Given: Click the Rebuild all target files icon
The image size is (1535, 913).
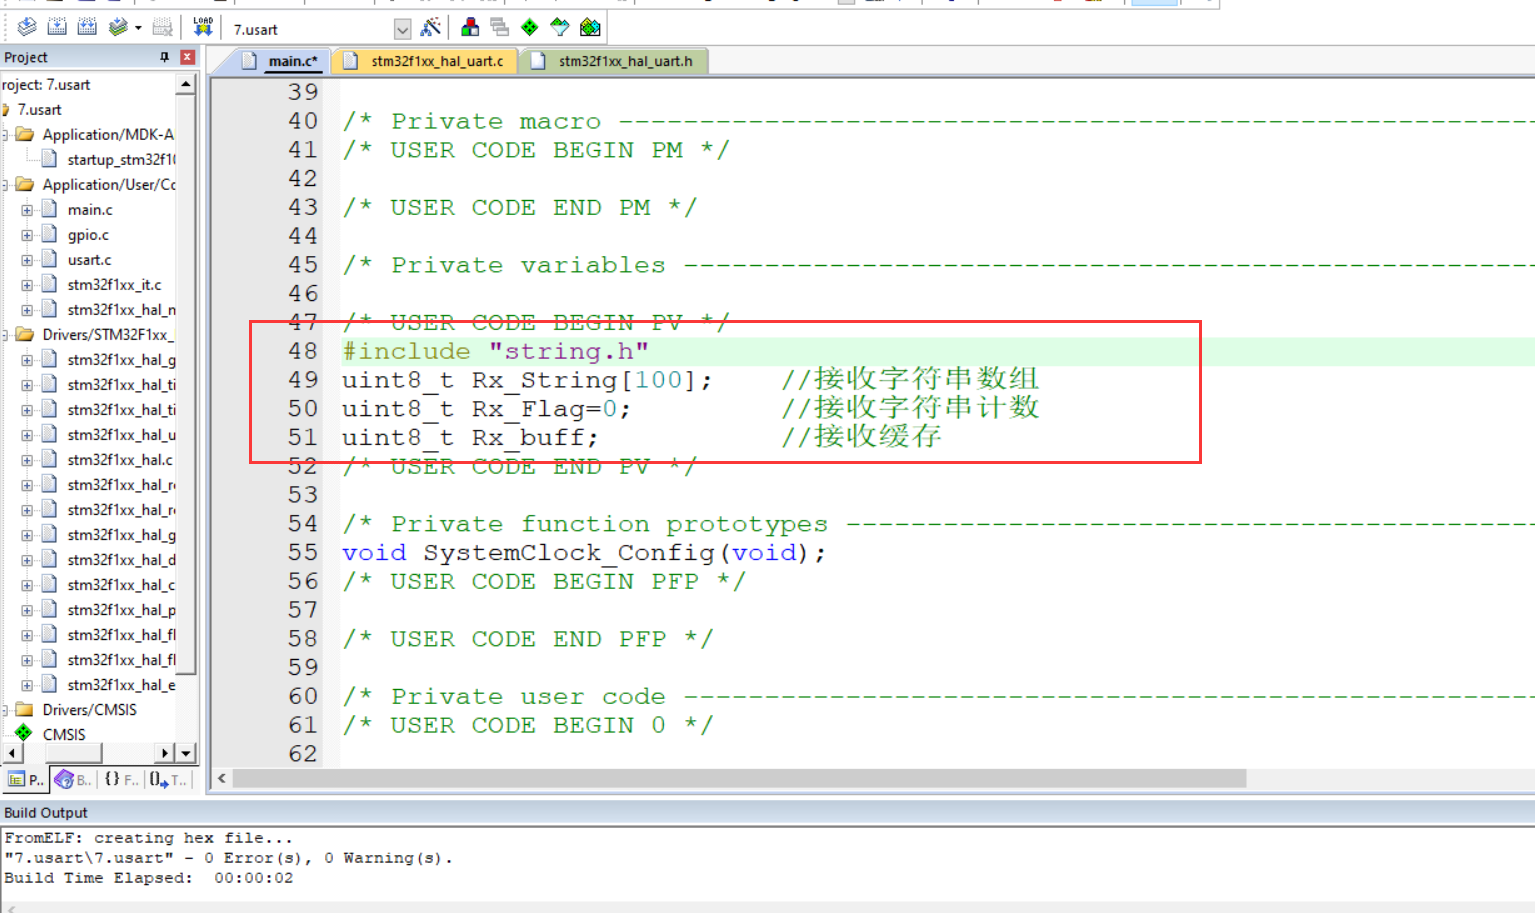Looking at the screenshot, I should (x=87, y=27).
